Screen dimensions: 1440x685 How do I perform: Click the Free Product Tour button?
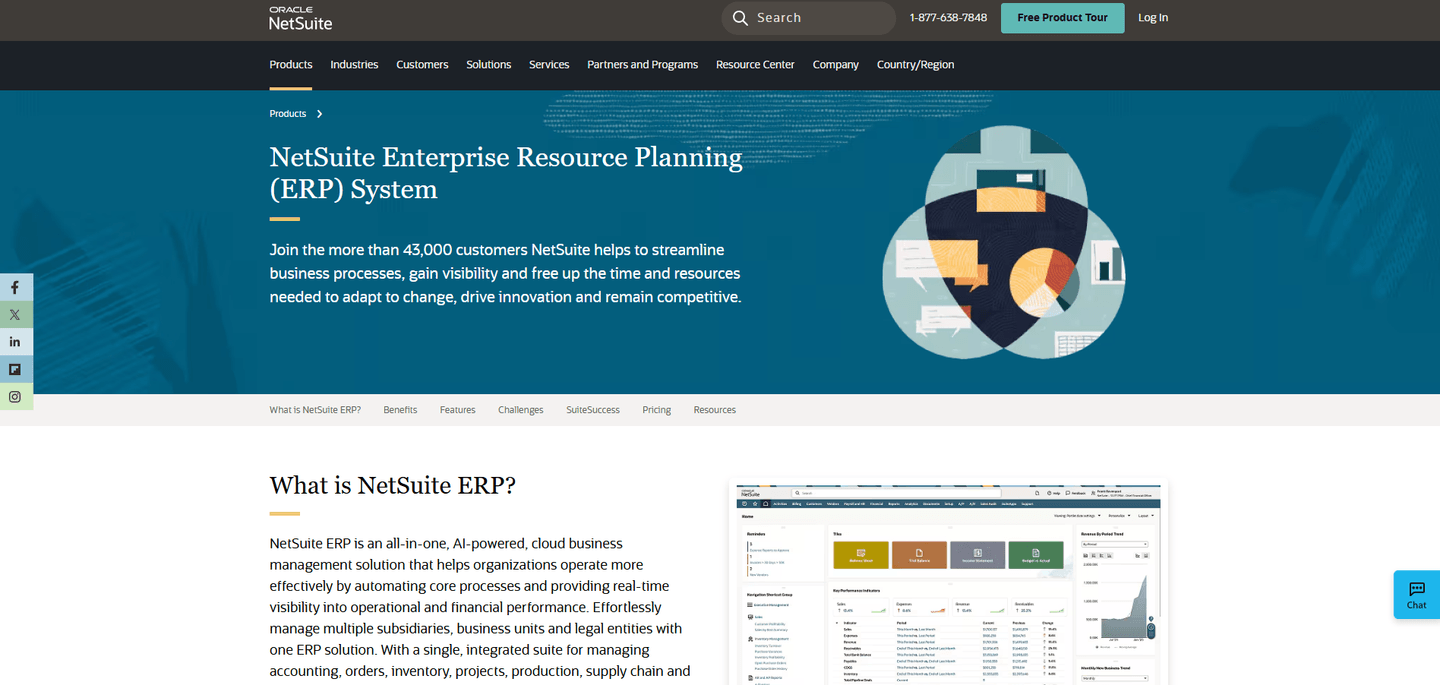[x=1062, y=18]
